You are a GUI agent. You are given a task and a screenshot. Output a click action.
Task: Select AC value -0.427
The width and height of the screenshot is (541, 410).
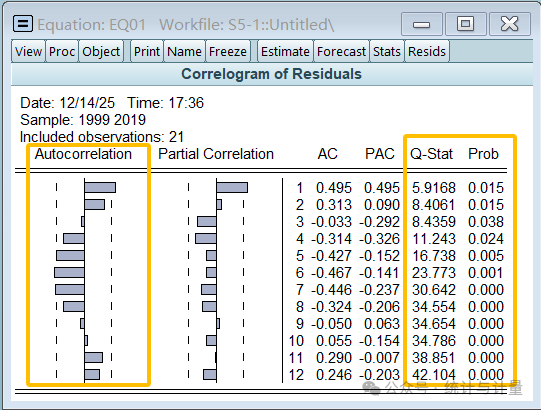tap(331, 256)
